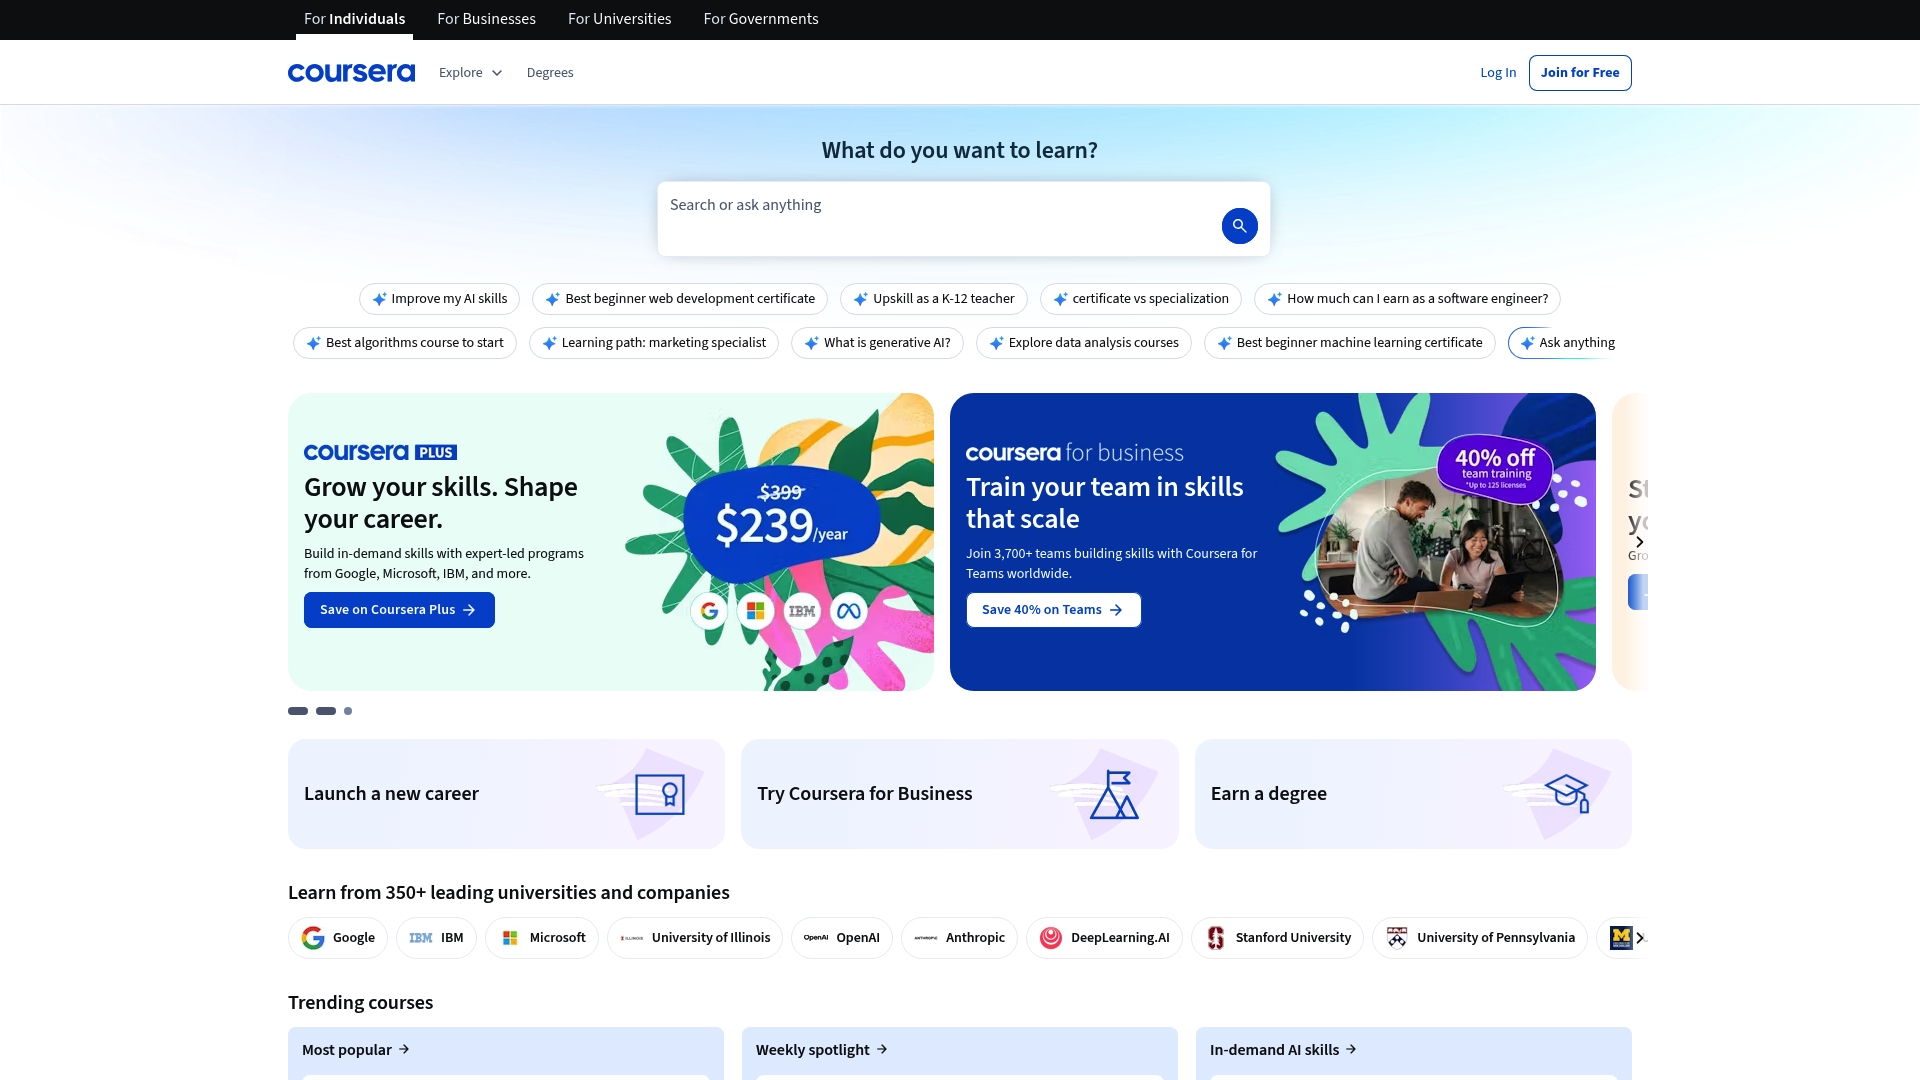Open the 40% off team training banner image
The image size is (1920, 1080).
pyautogui.click(x=1435, y=542)
